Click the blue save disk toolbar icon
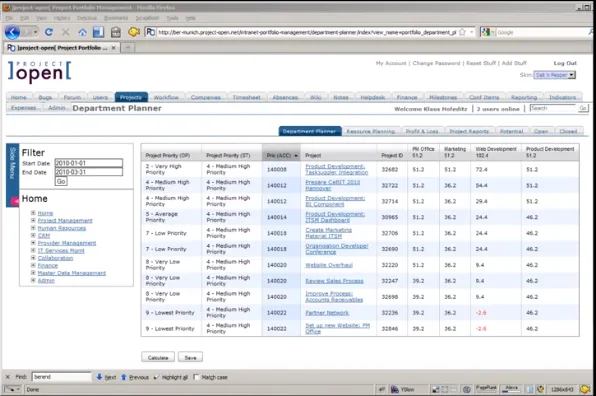 98,32
